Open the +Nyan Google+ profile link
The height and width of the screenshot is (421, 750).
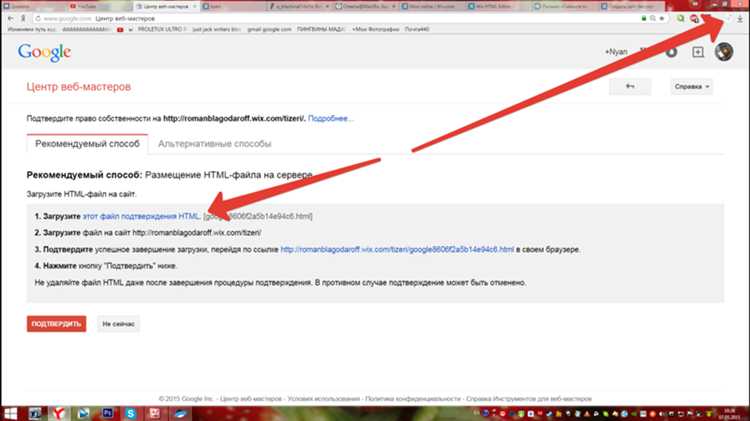point(616,52)
